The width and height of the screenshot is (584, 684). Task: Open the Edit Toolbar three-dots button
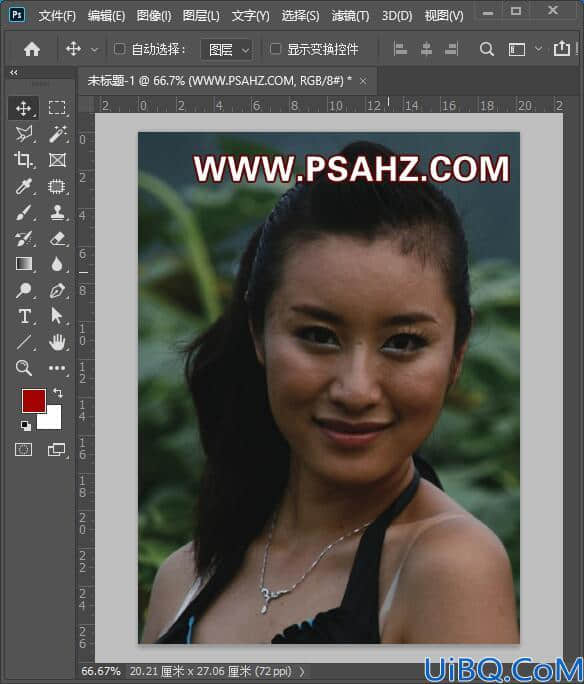pyautogui.click(x=57, y=368)
